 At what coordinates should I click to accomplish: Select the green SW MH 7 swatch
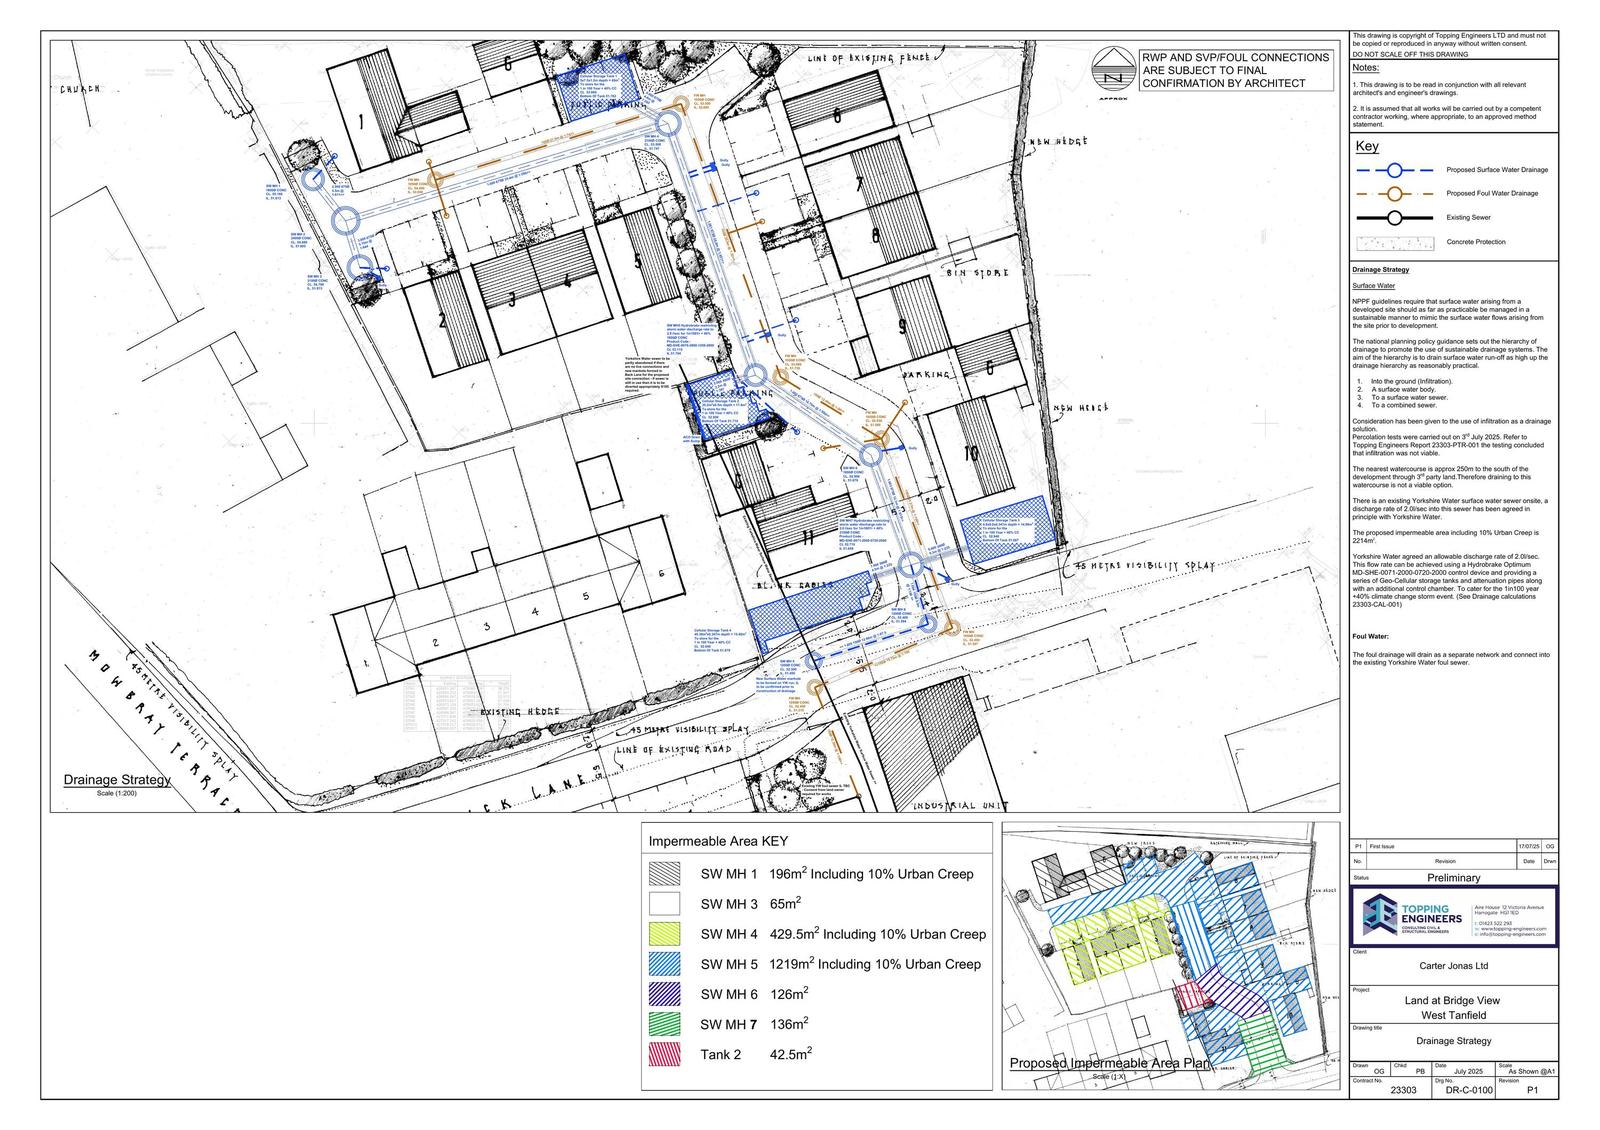(x=664, y=1024)
